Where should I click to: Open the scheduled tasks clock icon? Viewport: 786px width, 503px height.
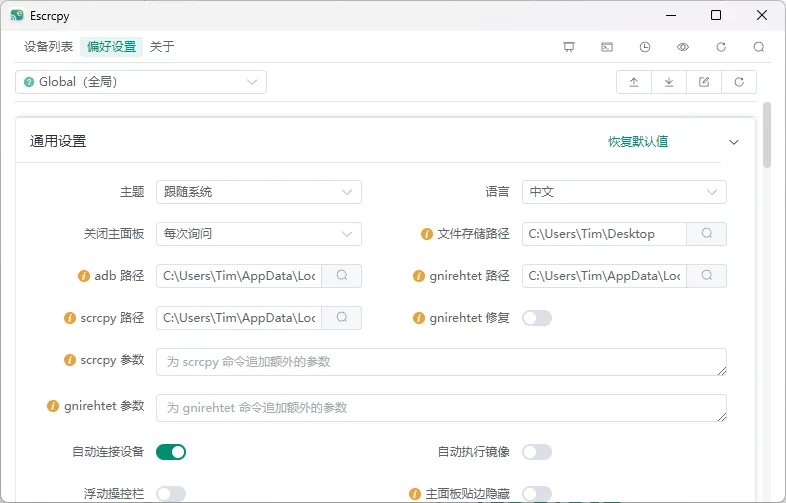[x=645, y=47]
